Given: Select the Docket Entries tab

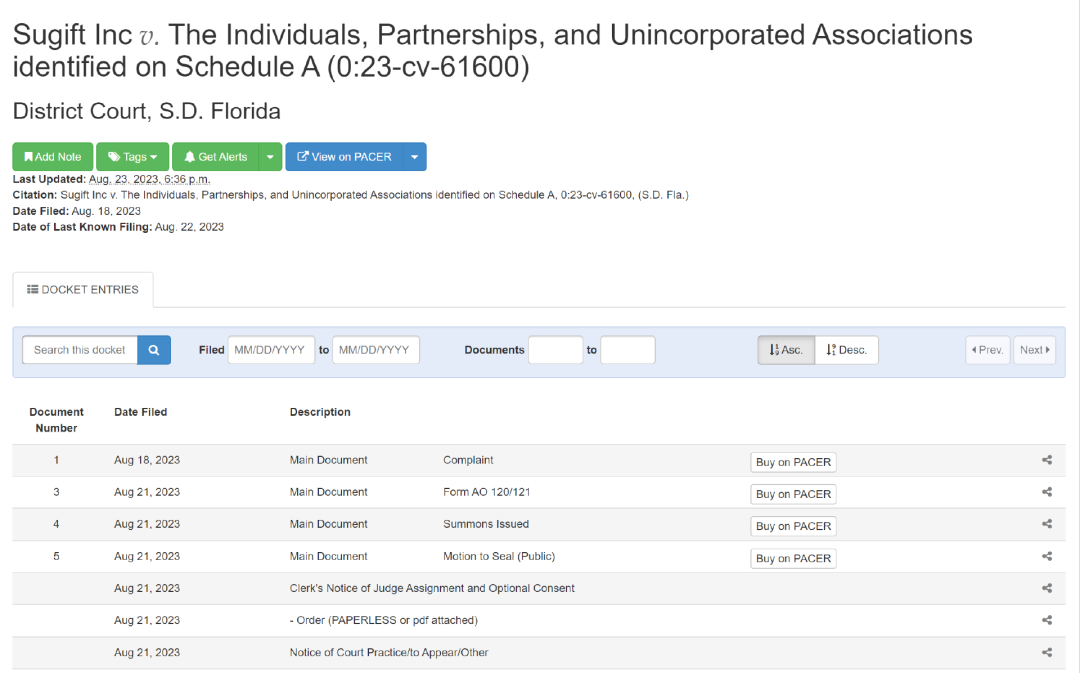Looking at the screenshot, I should pyautogui.click(x=83, y=290).
